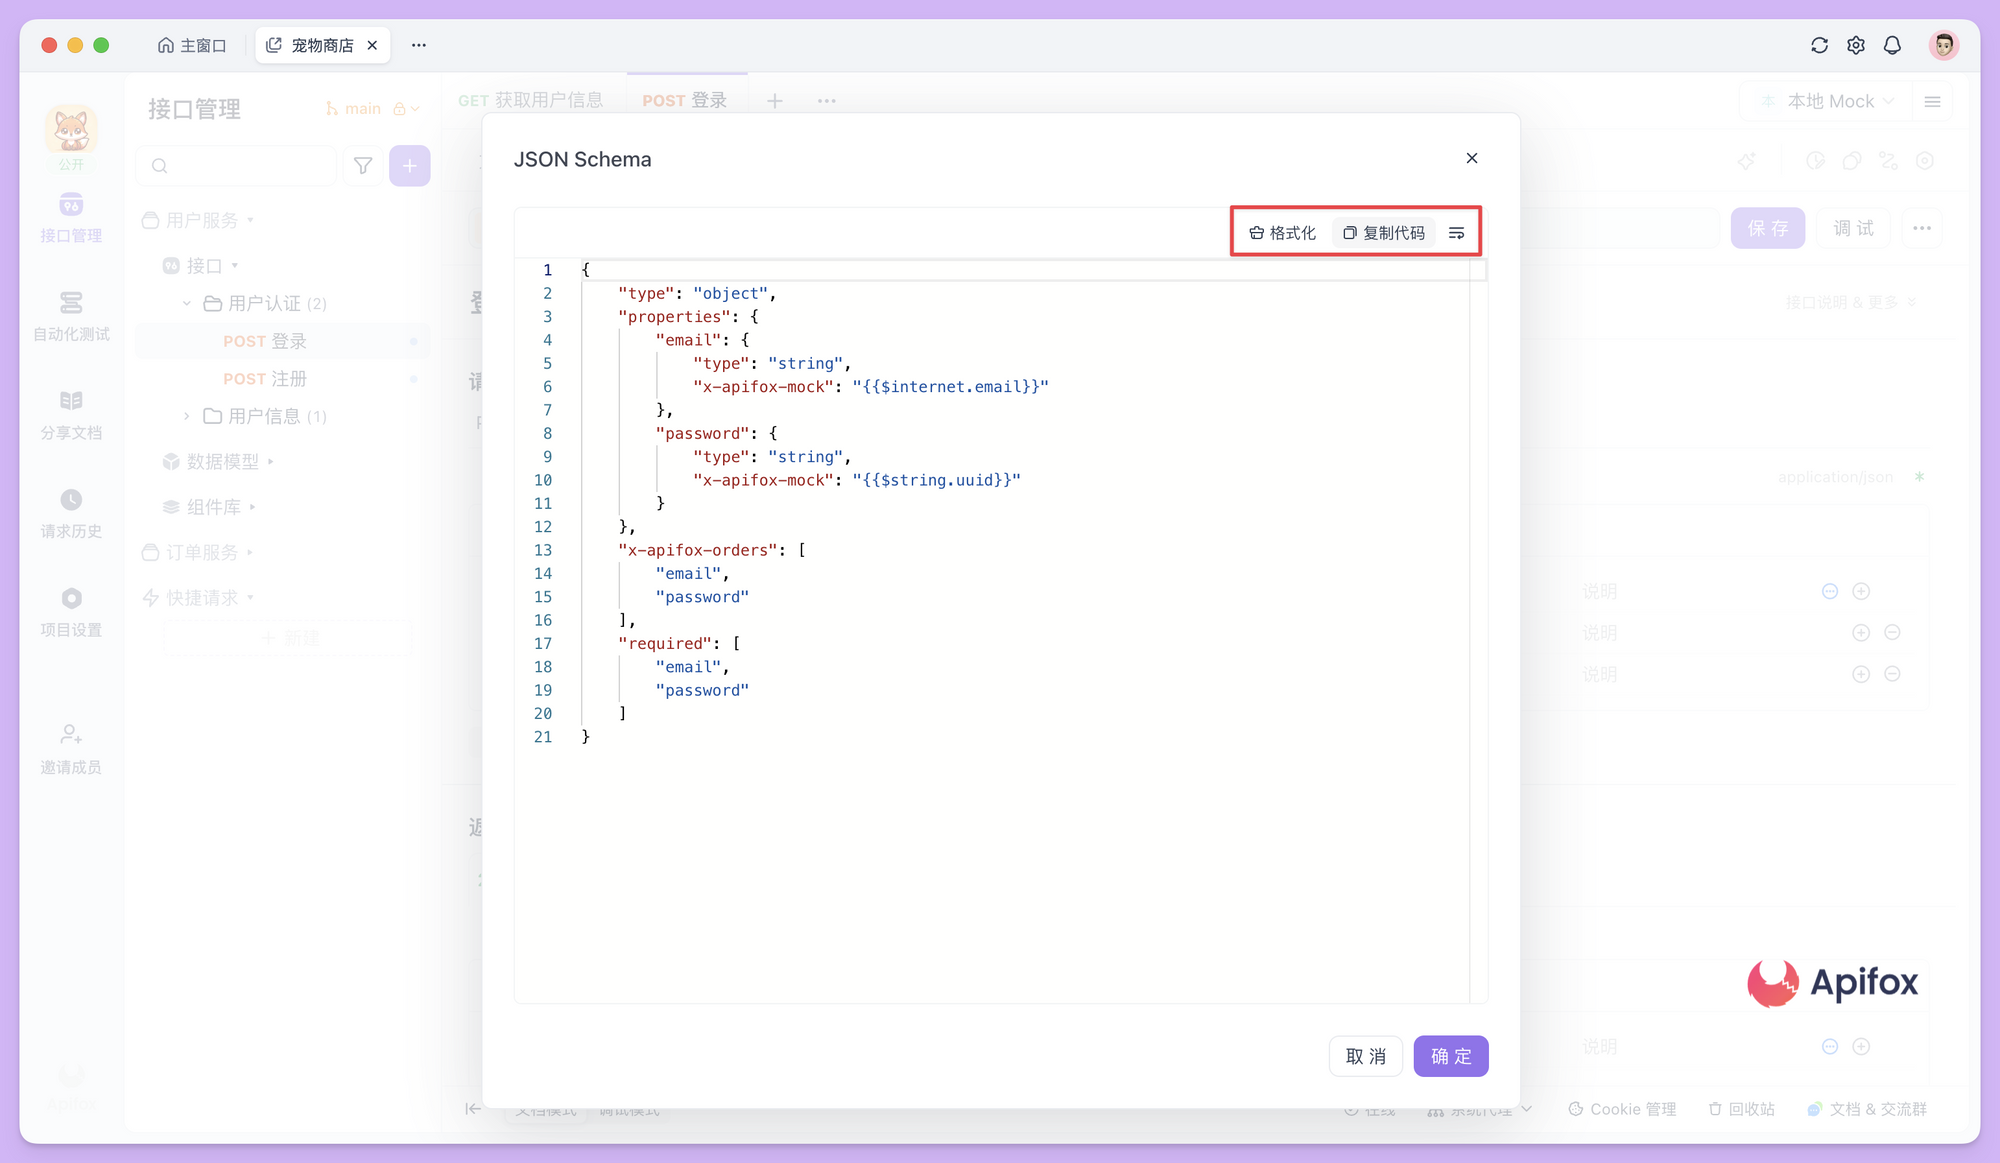Toggle word wrap in the code editor

pyautogui.click(x=1457, y=232)
